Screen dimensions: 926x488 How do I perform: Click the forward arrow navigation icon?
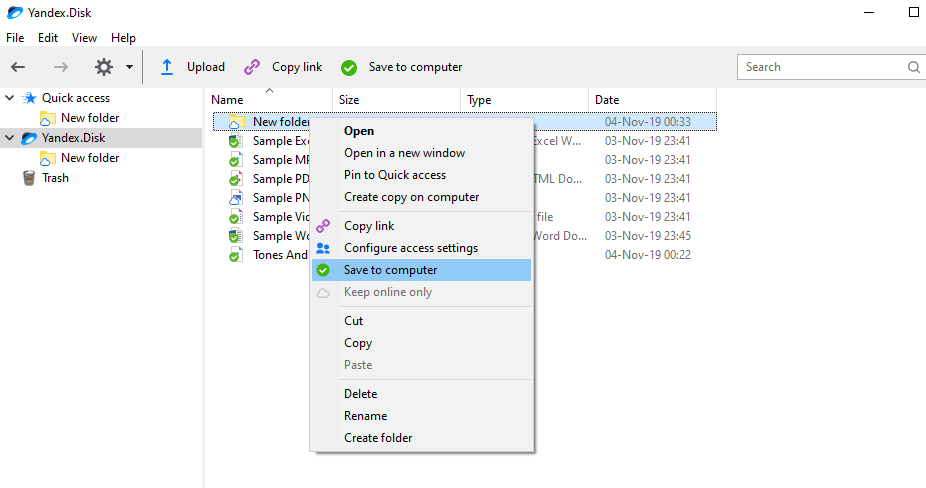click(x=61, y=67)
